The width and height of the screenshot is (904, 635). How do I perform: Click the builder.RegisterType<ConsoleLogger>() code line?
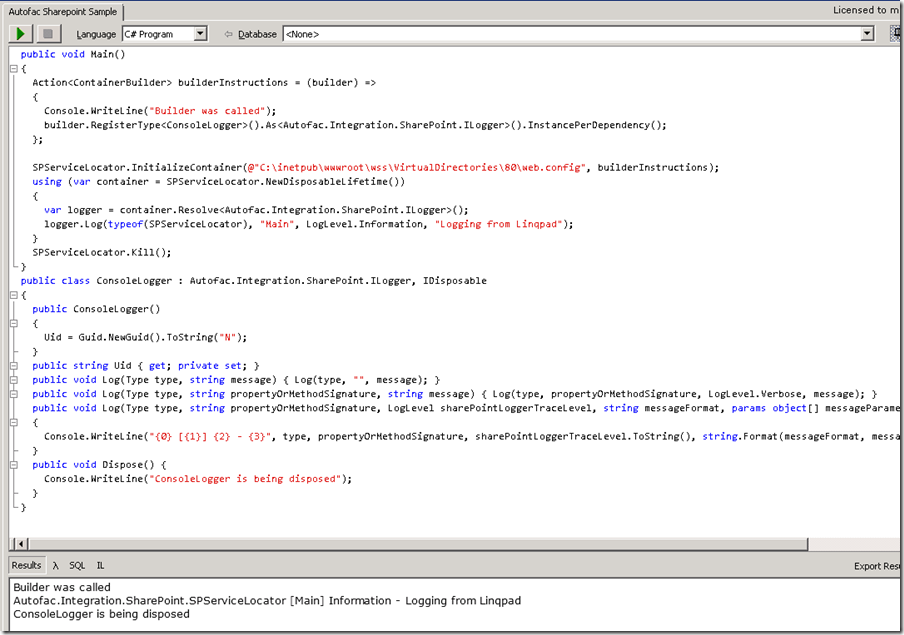tap(355, 125)
